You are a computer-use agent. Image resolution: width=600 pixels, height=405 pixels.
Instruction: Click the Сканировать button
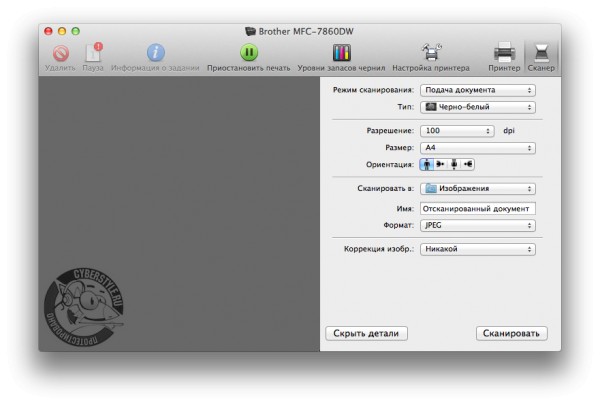[512, 333]
